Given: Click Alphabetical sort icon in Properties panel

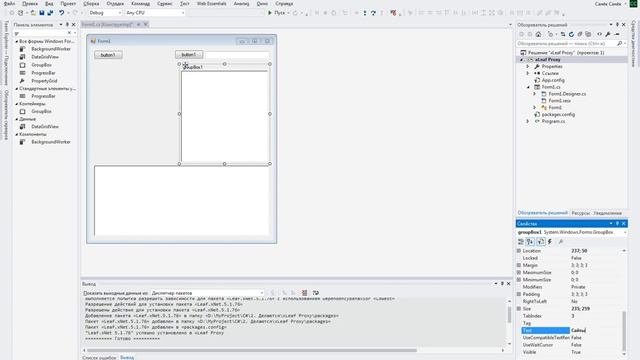Looking at the screenshot, I should tap(530, 242).
